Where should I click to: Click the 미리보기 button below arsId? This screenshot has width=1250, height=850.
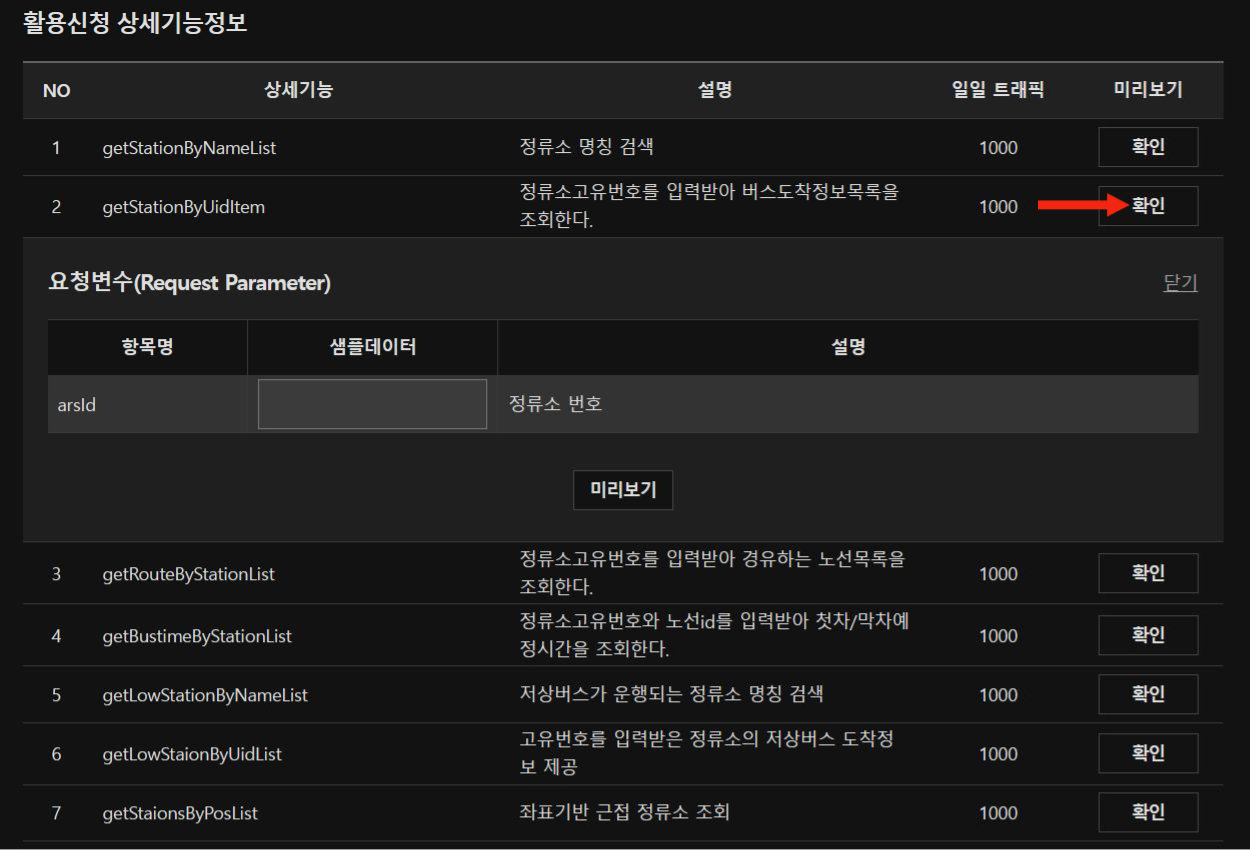point(623,490)
